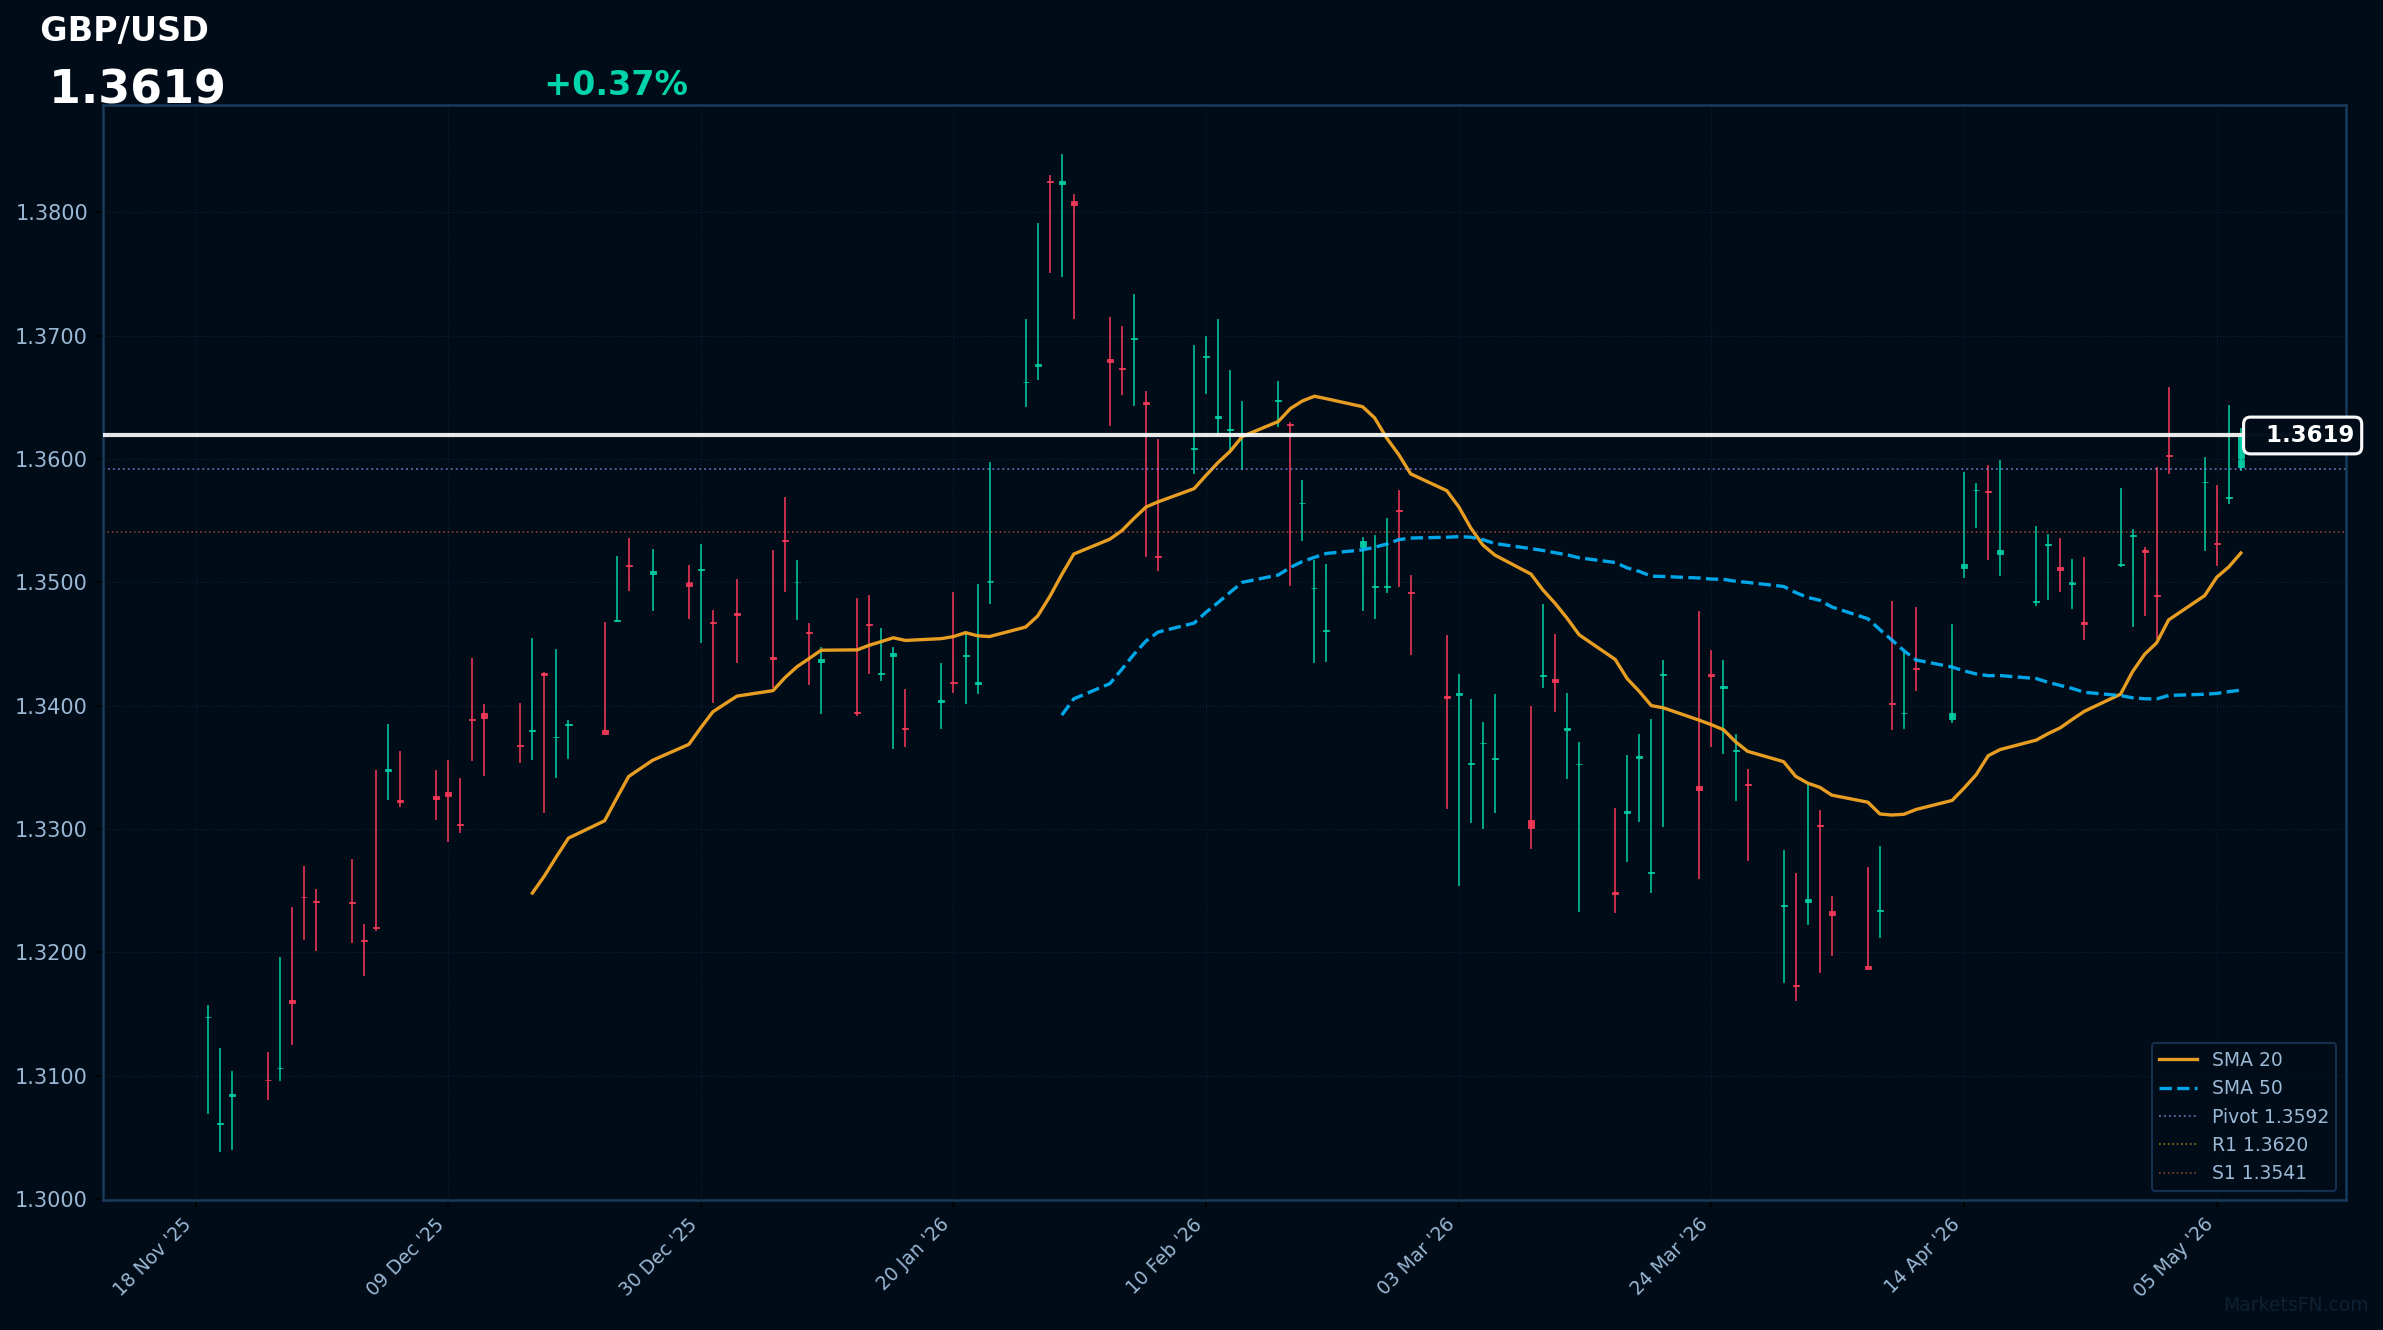Click the 20 Jan '26 date label
Image resolution: width=2383 pixels, height=1330 pixels.
[911, 1255]
